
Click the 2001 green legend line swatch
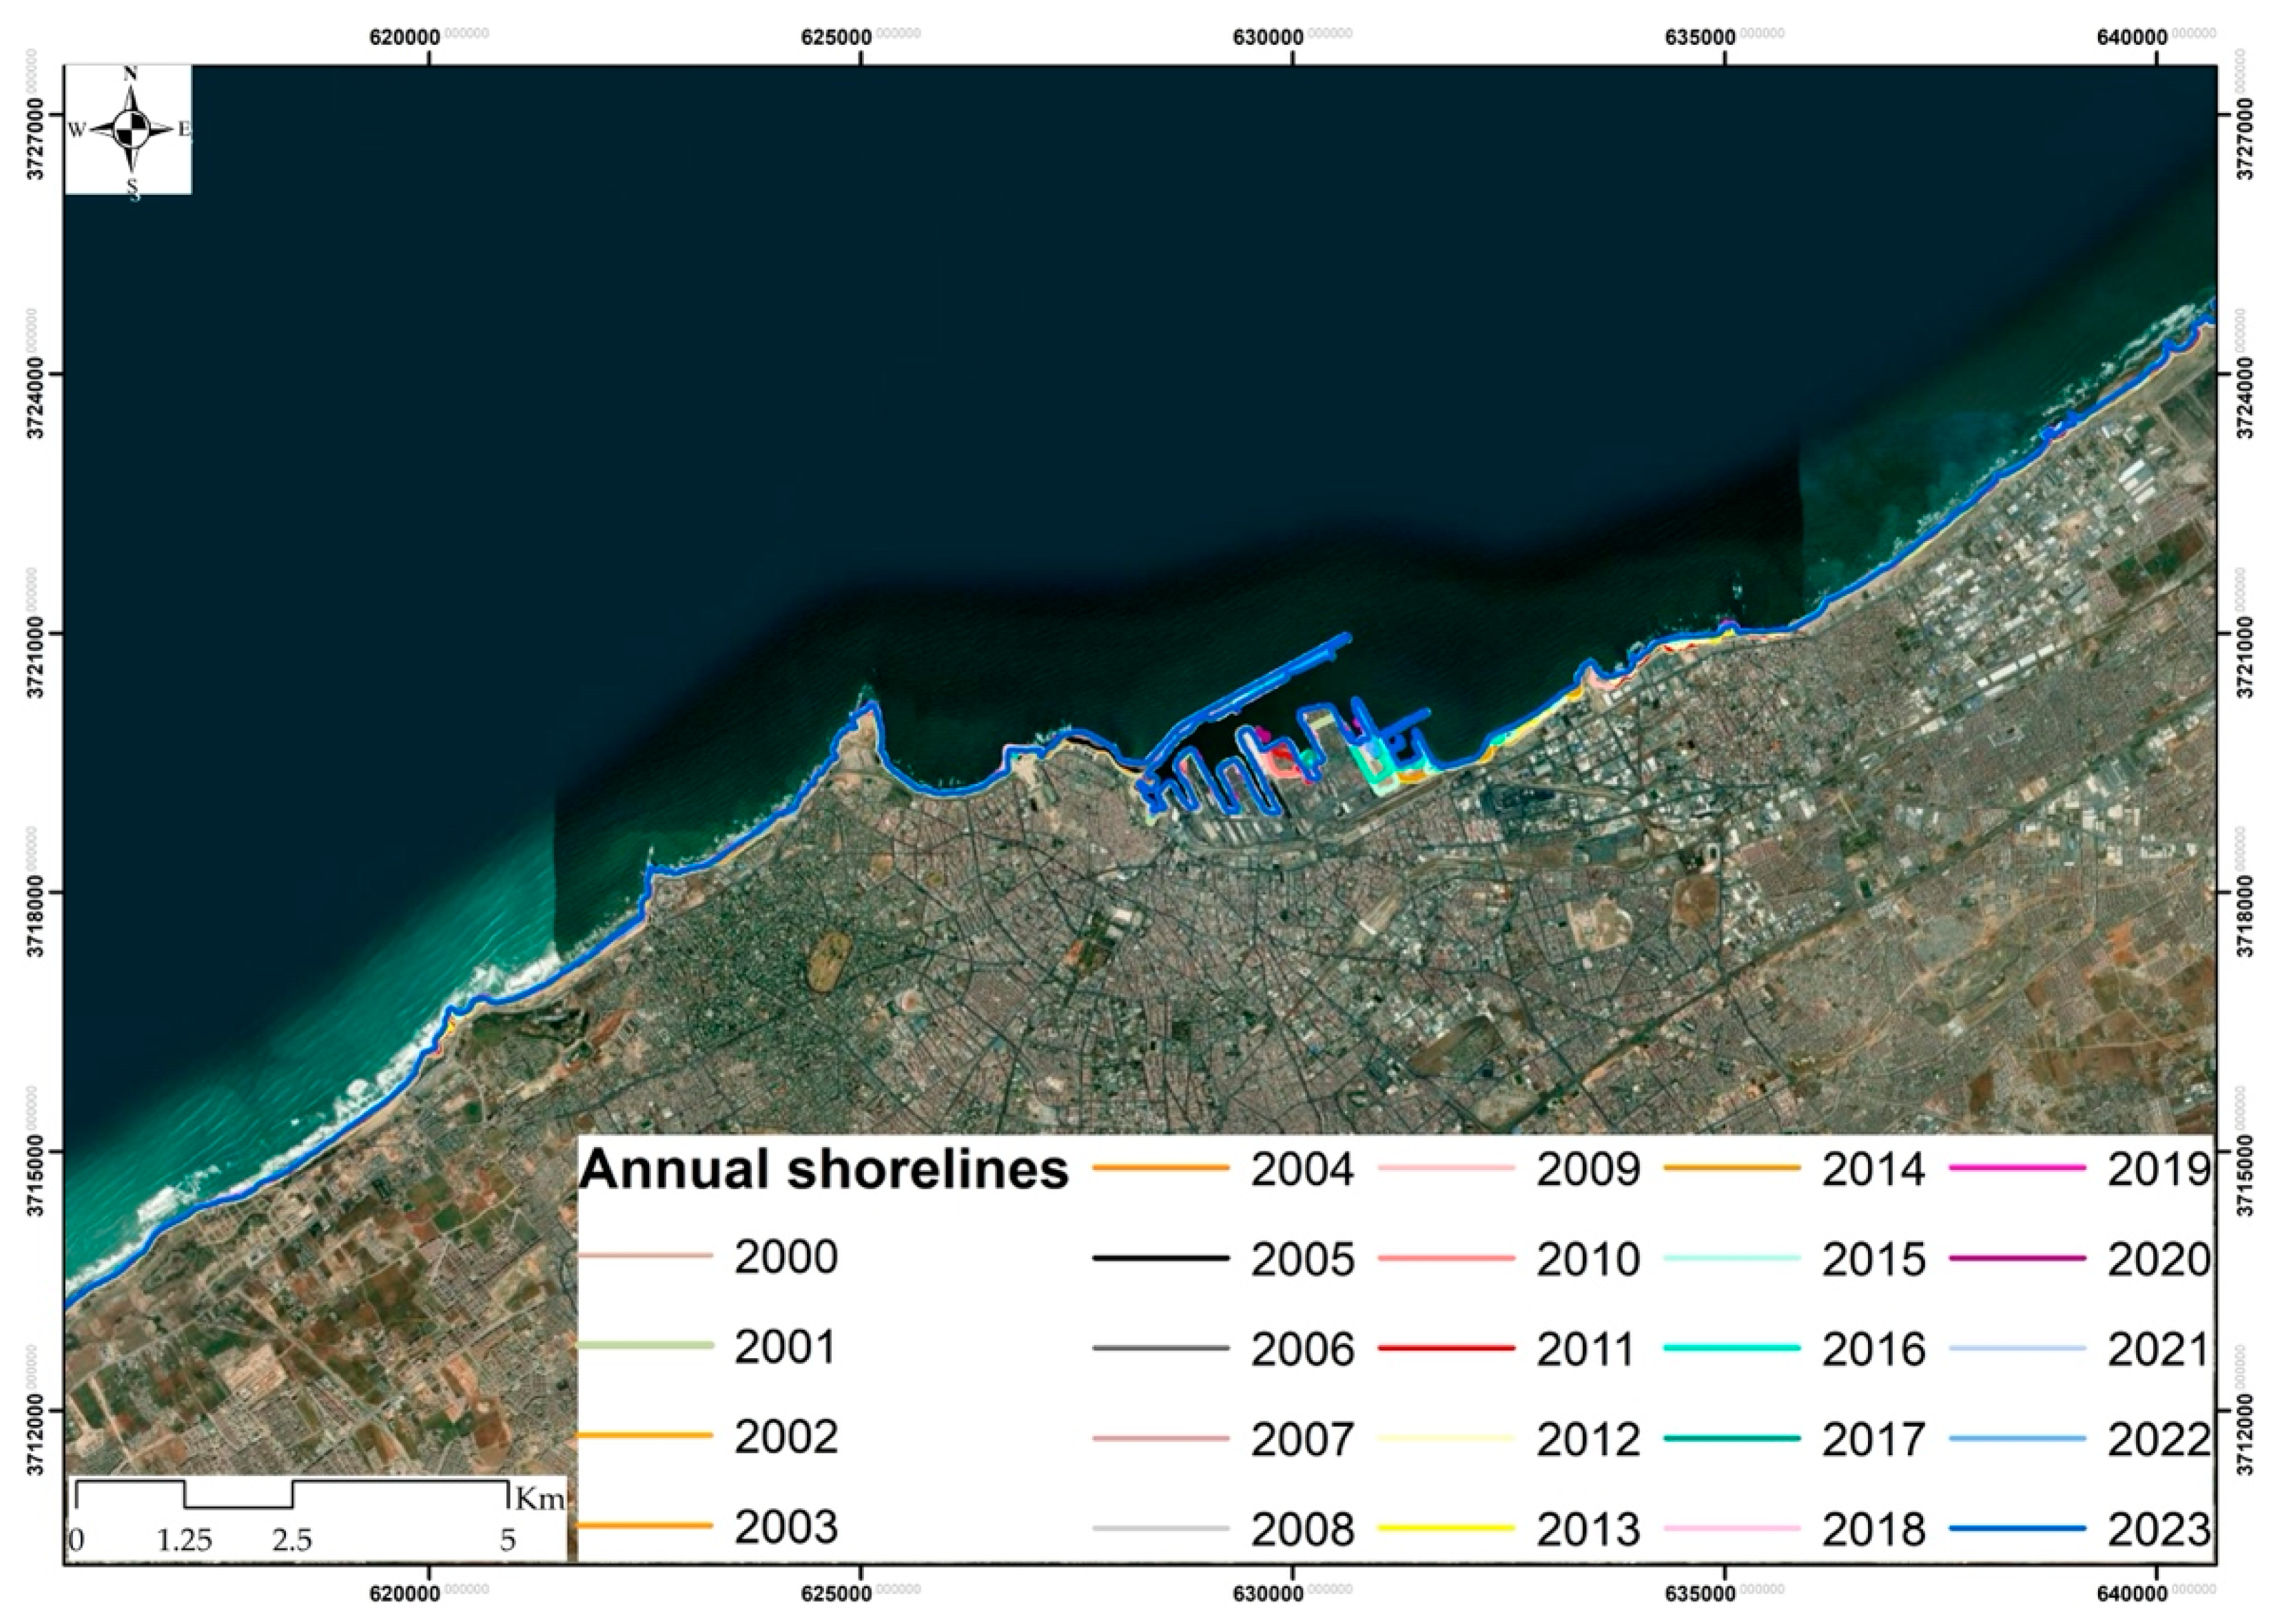(646, 1346)
